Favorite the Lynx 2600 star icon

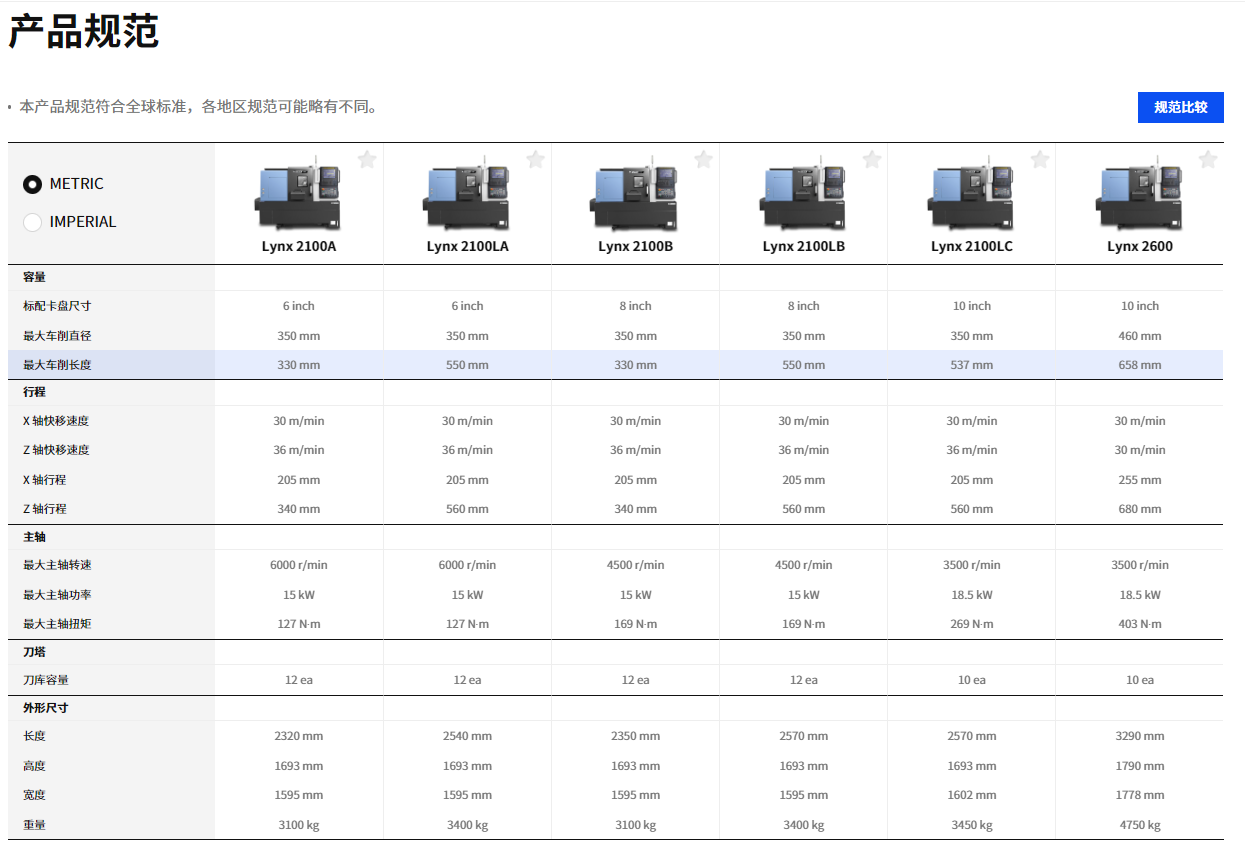click(x=1208, y=159)
